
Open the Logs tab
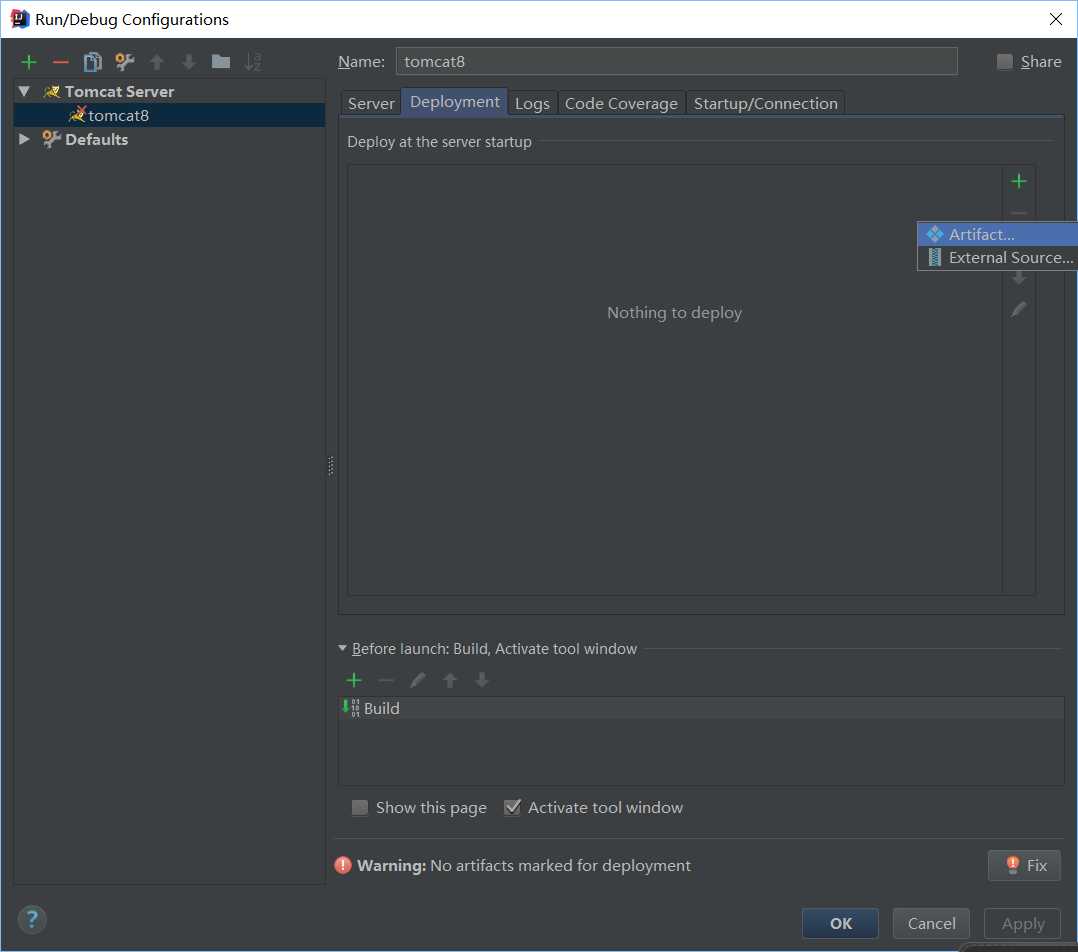[x=532, y=104]
